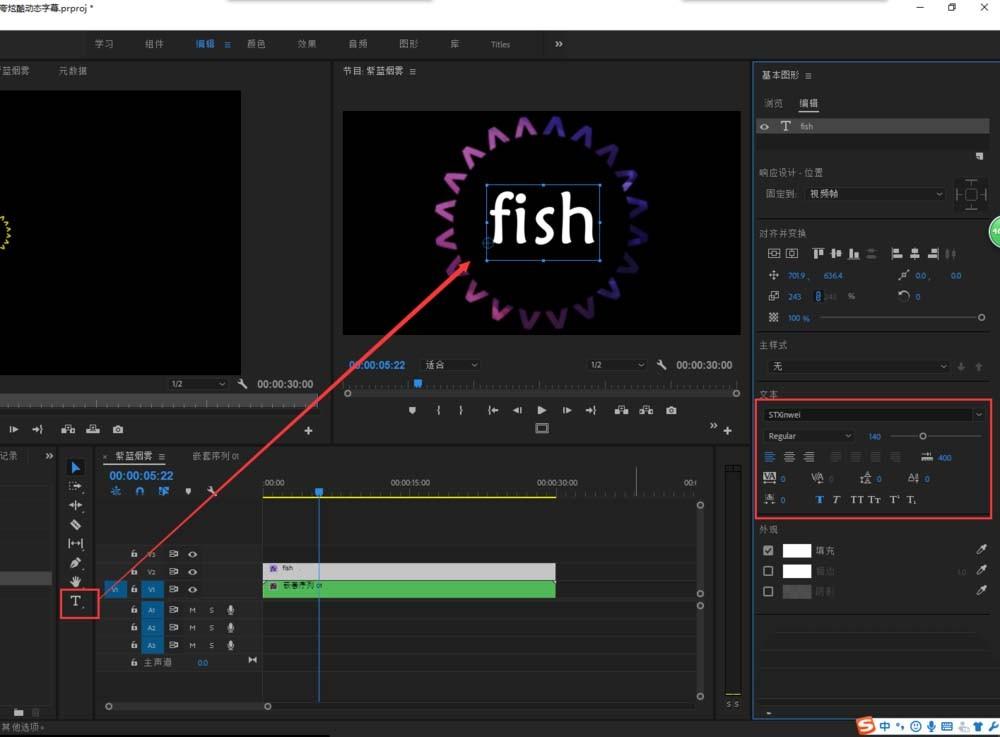Select the Type tool in the toolbar
This screenshot has width=1000, height=737.
pyautogui.click(x=75, y=601)
